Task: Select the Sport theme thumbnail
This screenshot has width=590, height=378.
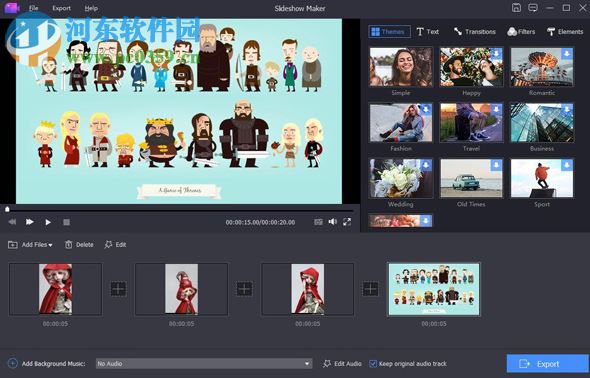Action: [542, 178]
